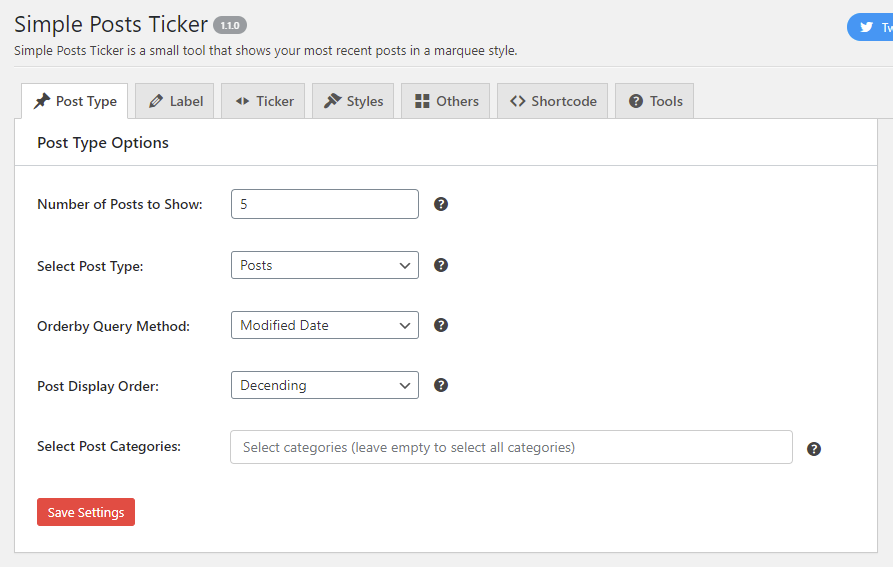This screenshot has width=893, height=567.
Task: Click the 'Select Post Categories:' label
Action: click(x=109, y=446)
